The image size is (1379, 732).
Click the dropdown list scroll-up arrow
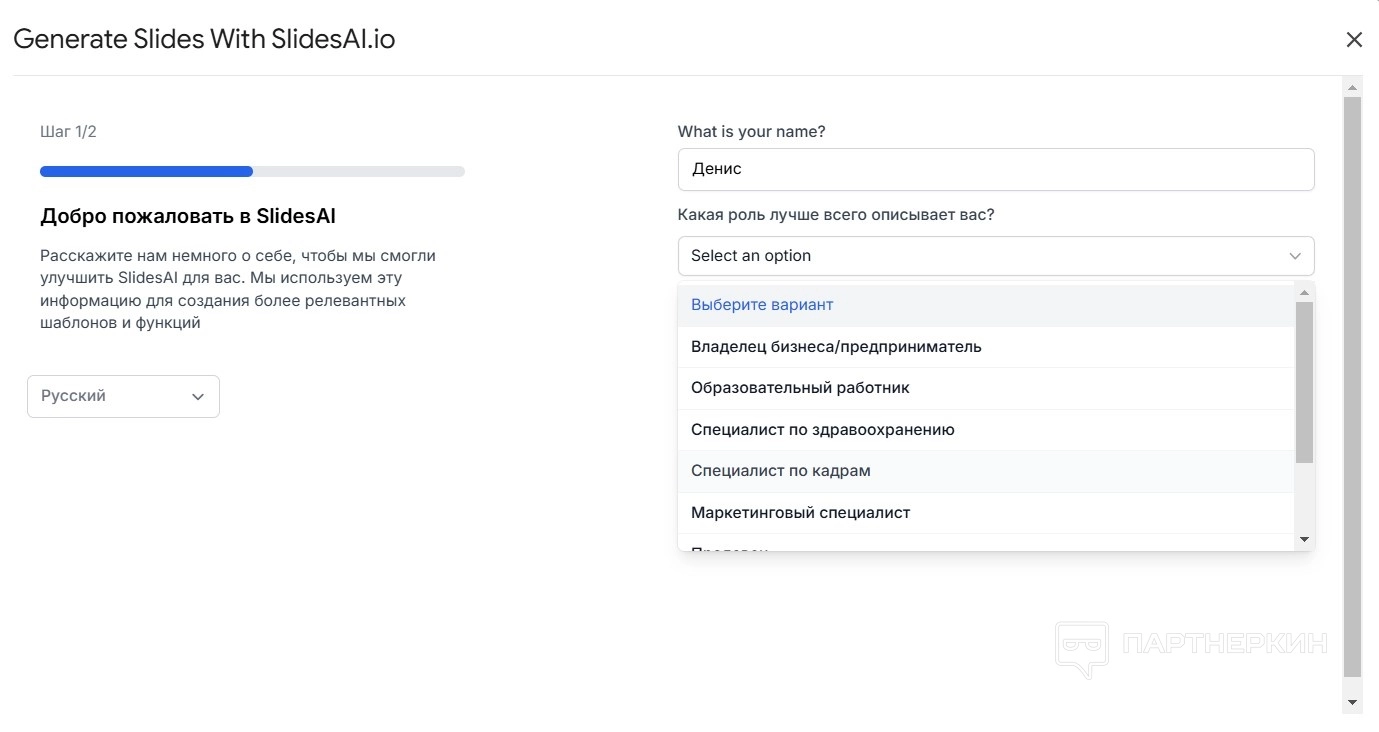pyautogui.click(x=1304, y=292)
